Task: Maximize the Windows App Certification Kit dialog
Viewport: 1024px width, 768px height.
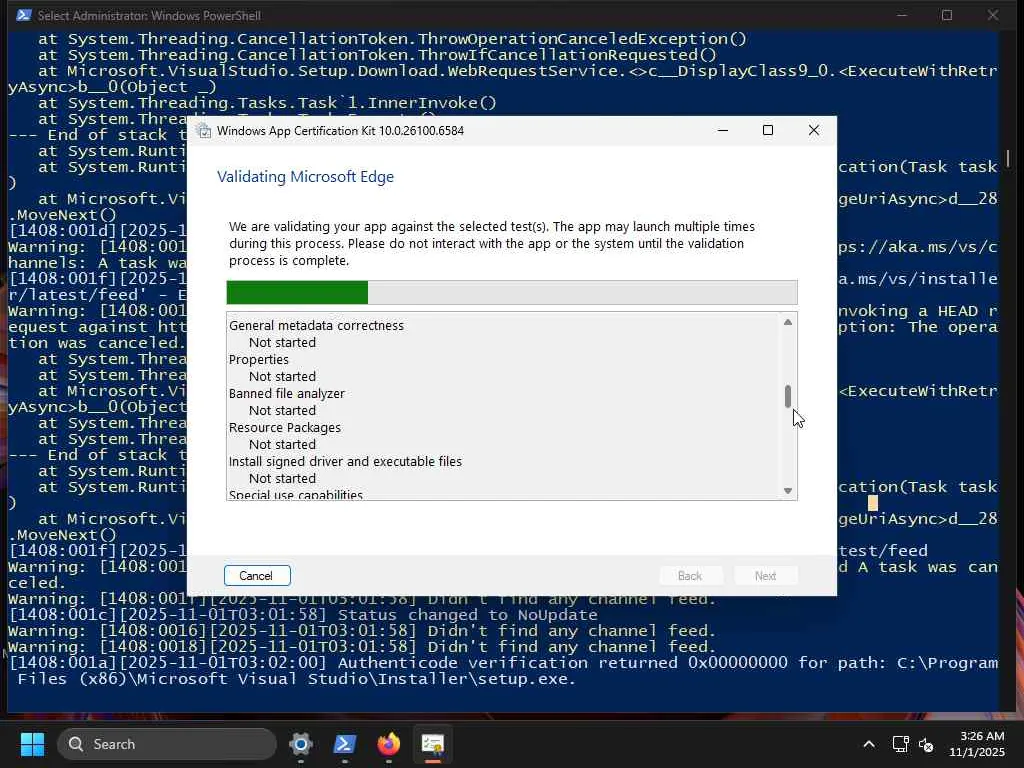Action: (x=768, y=130)
